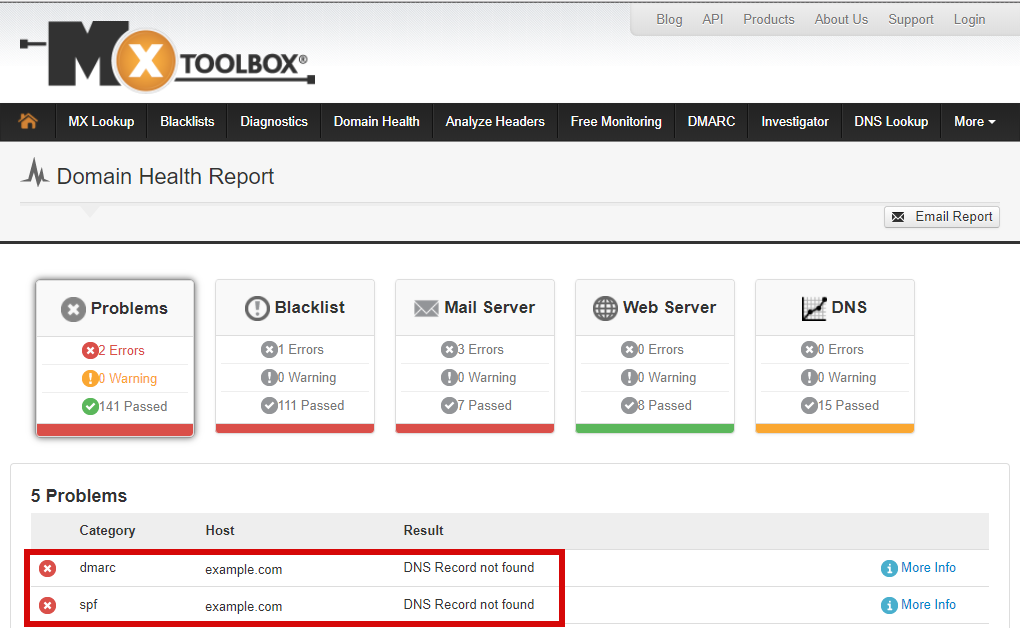Click the home icon in navigation bar
This screenshot has width=1020, height=628.
pos(28,121)
